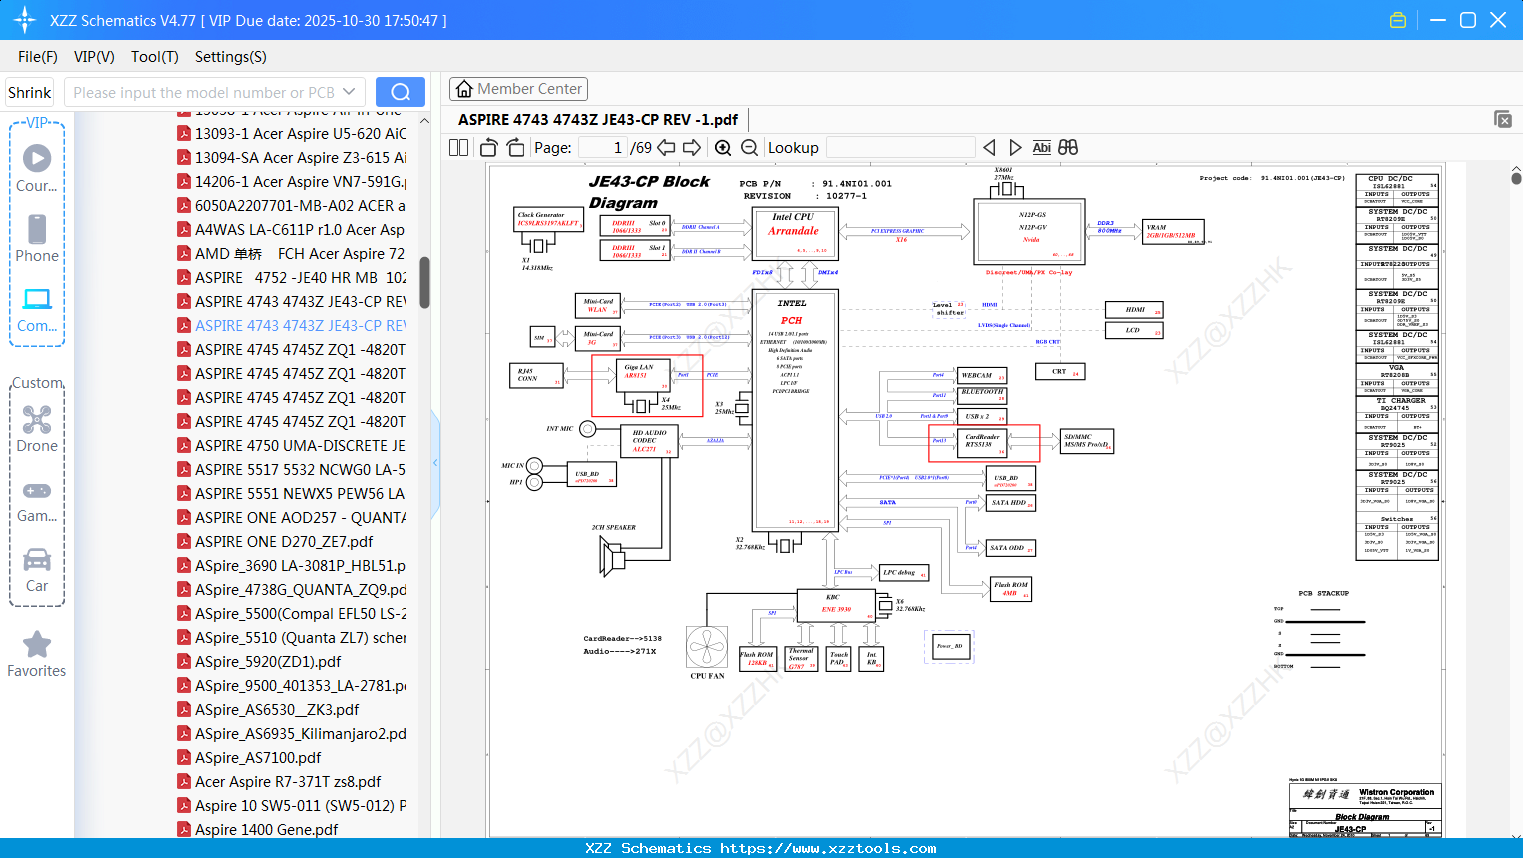Image resolution: width=1523 pixels, height=858 pixels.
Task: Open ASPIRE 5551 NEWX5 PEW56 file
Action: pos(292,494)
